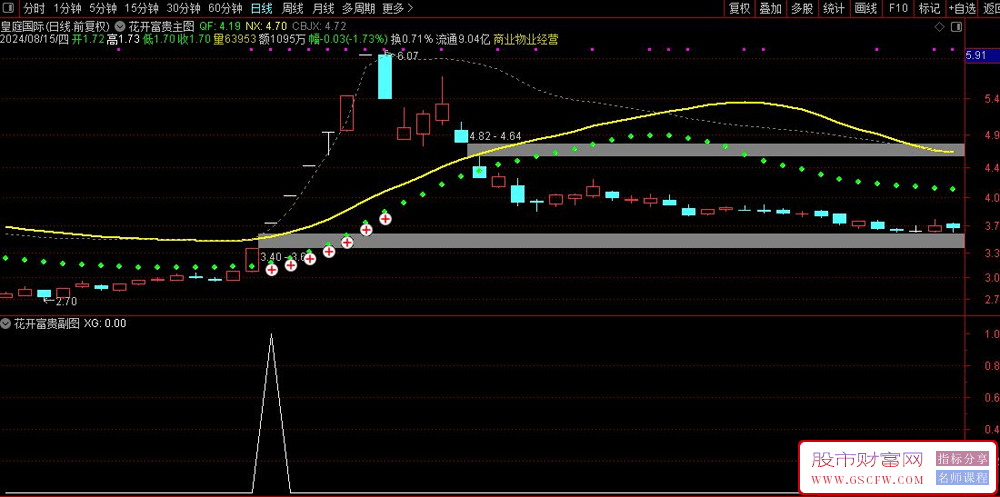Switch to 1分钟 timeframe tab

[x=67, y=8]
